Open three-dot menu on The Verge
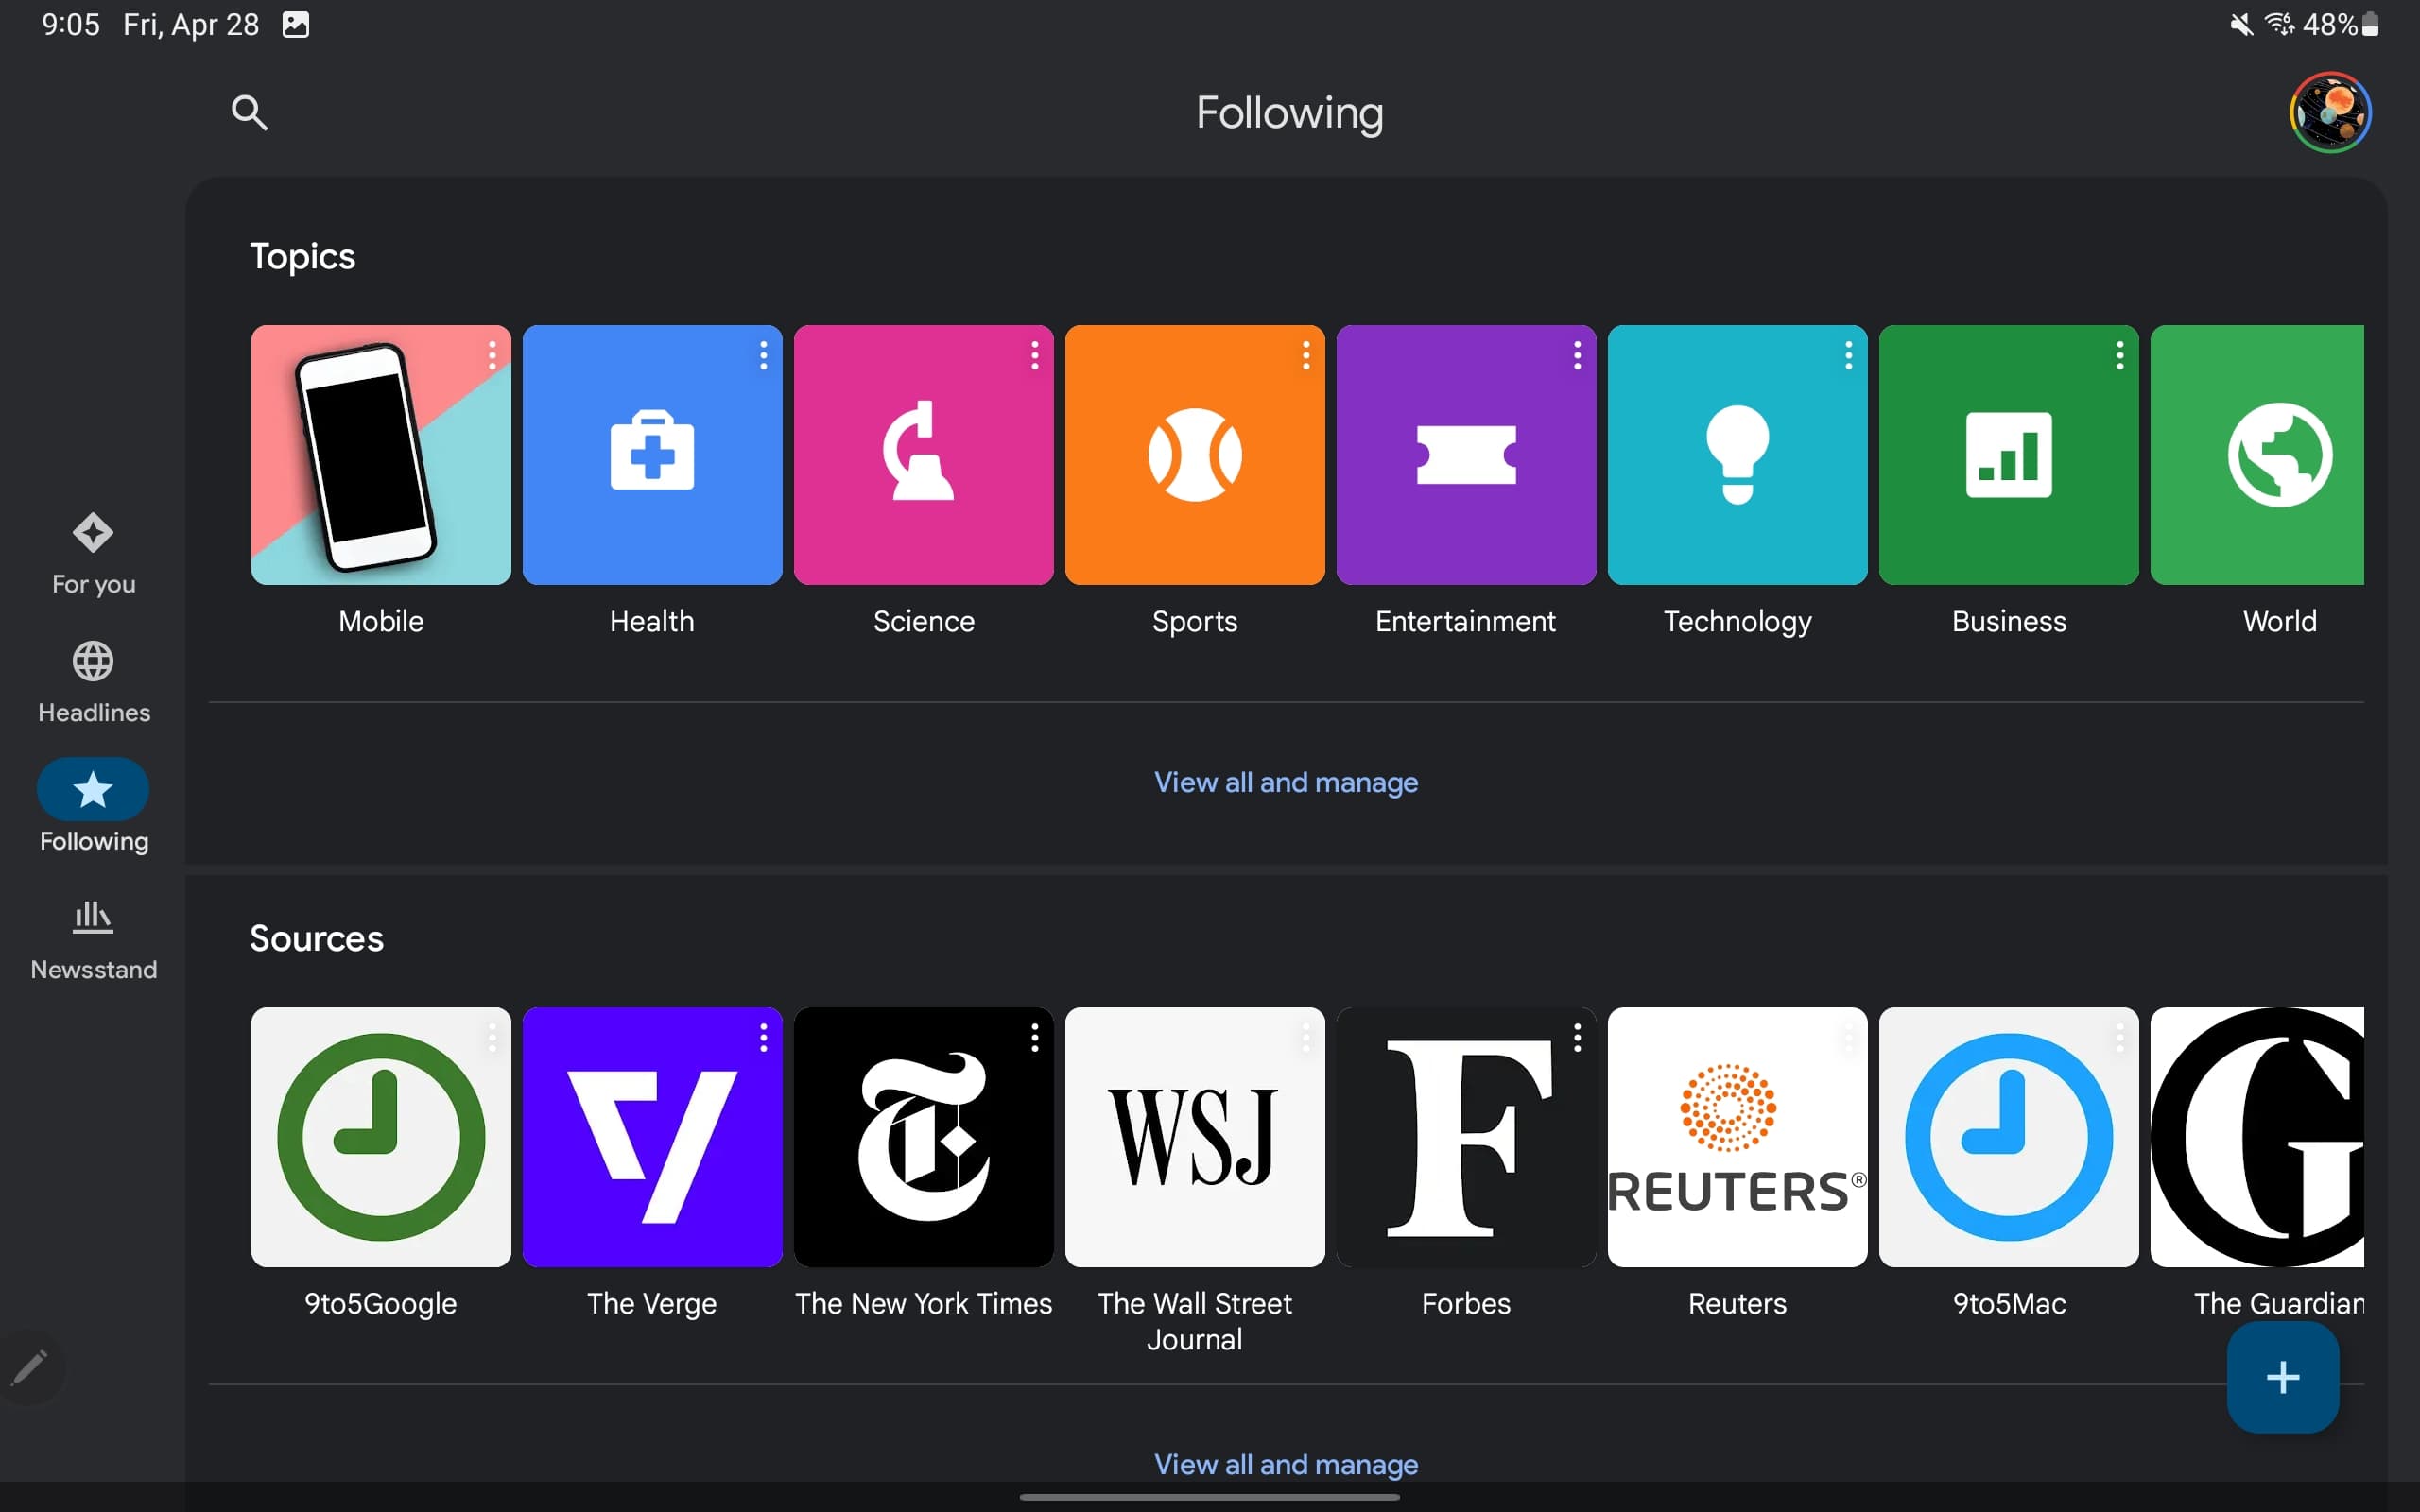2420x1512 pixels. click(x=763, y=1037)
